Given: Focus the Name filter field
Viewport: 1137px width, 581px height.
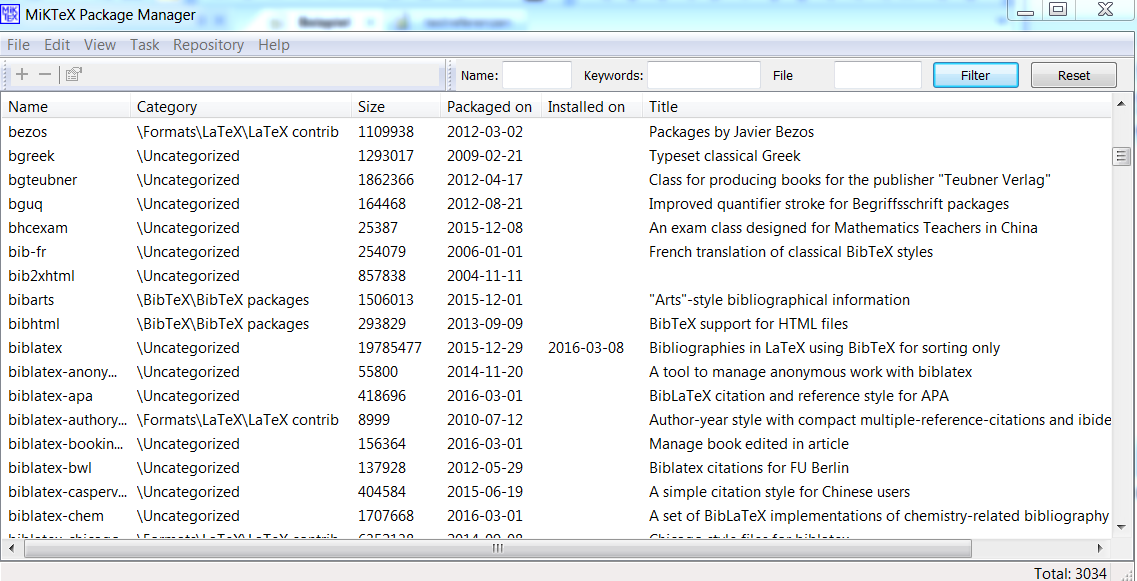Looking at the screenshot, I should [537, 75].
